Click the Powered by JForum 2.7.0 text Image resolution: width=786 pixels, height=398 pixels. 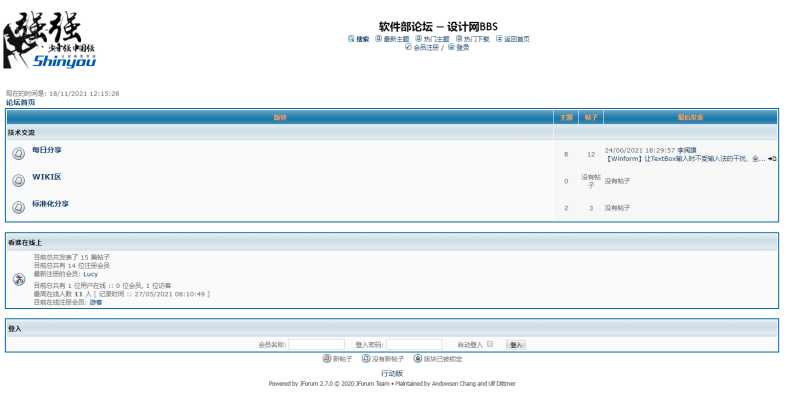pos(301,384)
